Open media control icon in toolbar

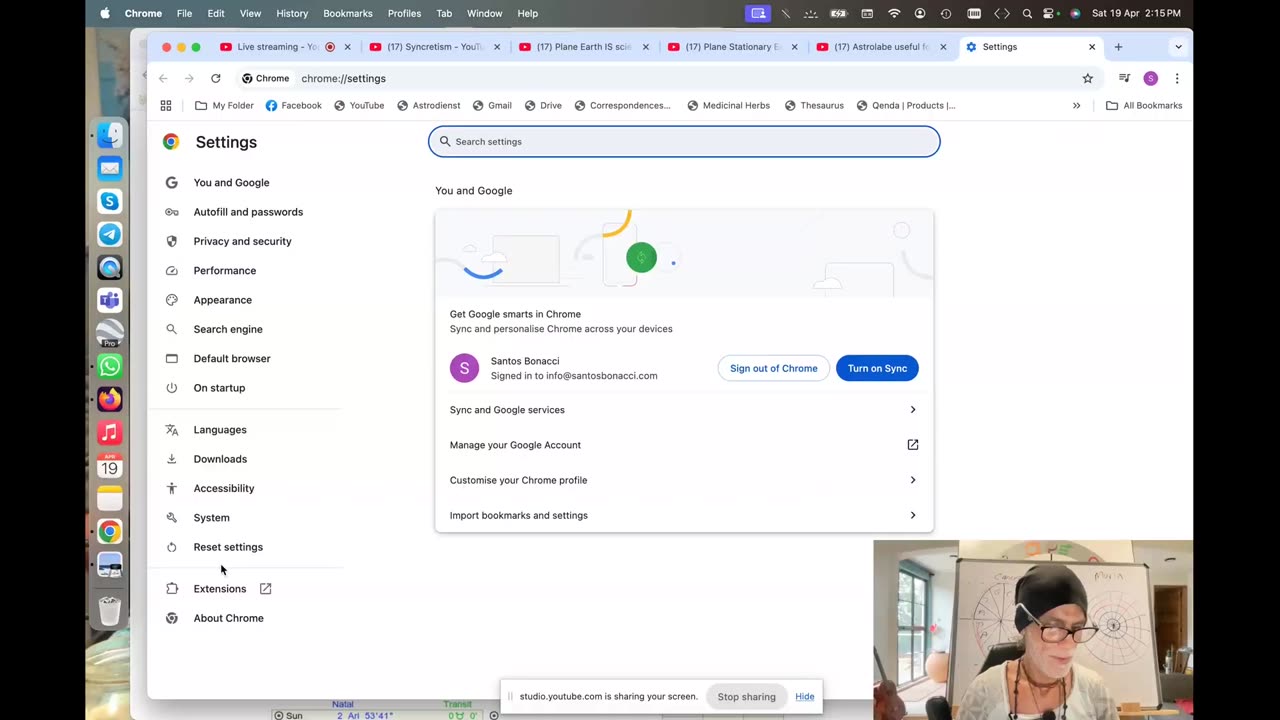pyautogui.click(x=1124, y=78)
